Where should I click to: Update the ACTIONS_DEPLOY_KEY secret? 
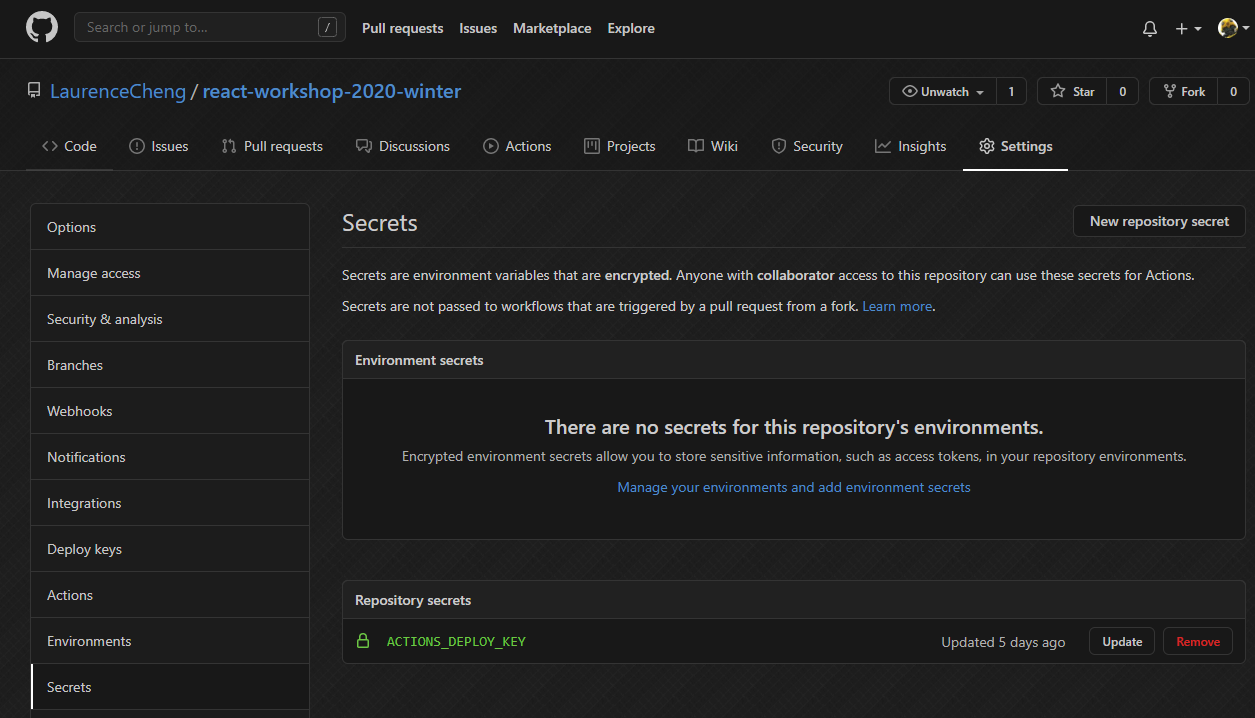1122,642
